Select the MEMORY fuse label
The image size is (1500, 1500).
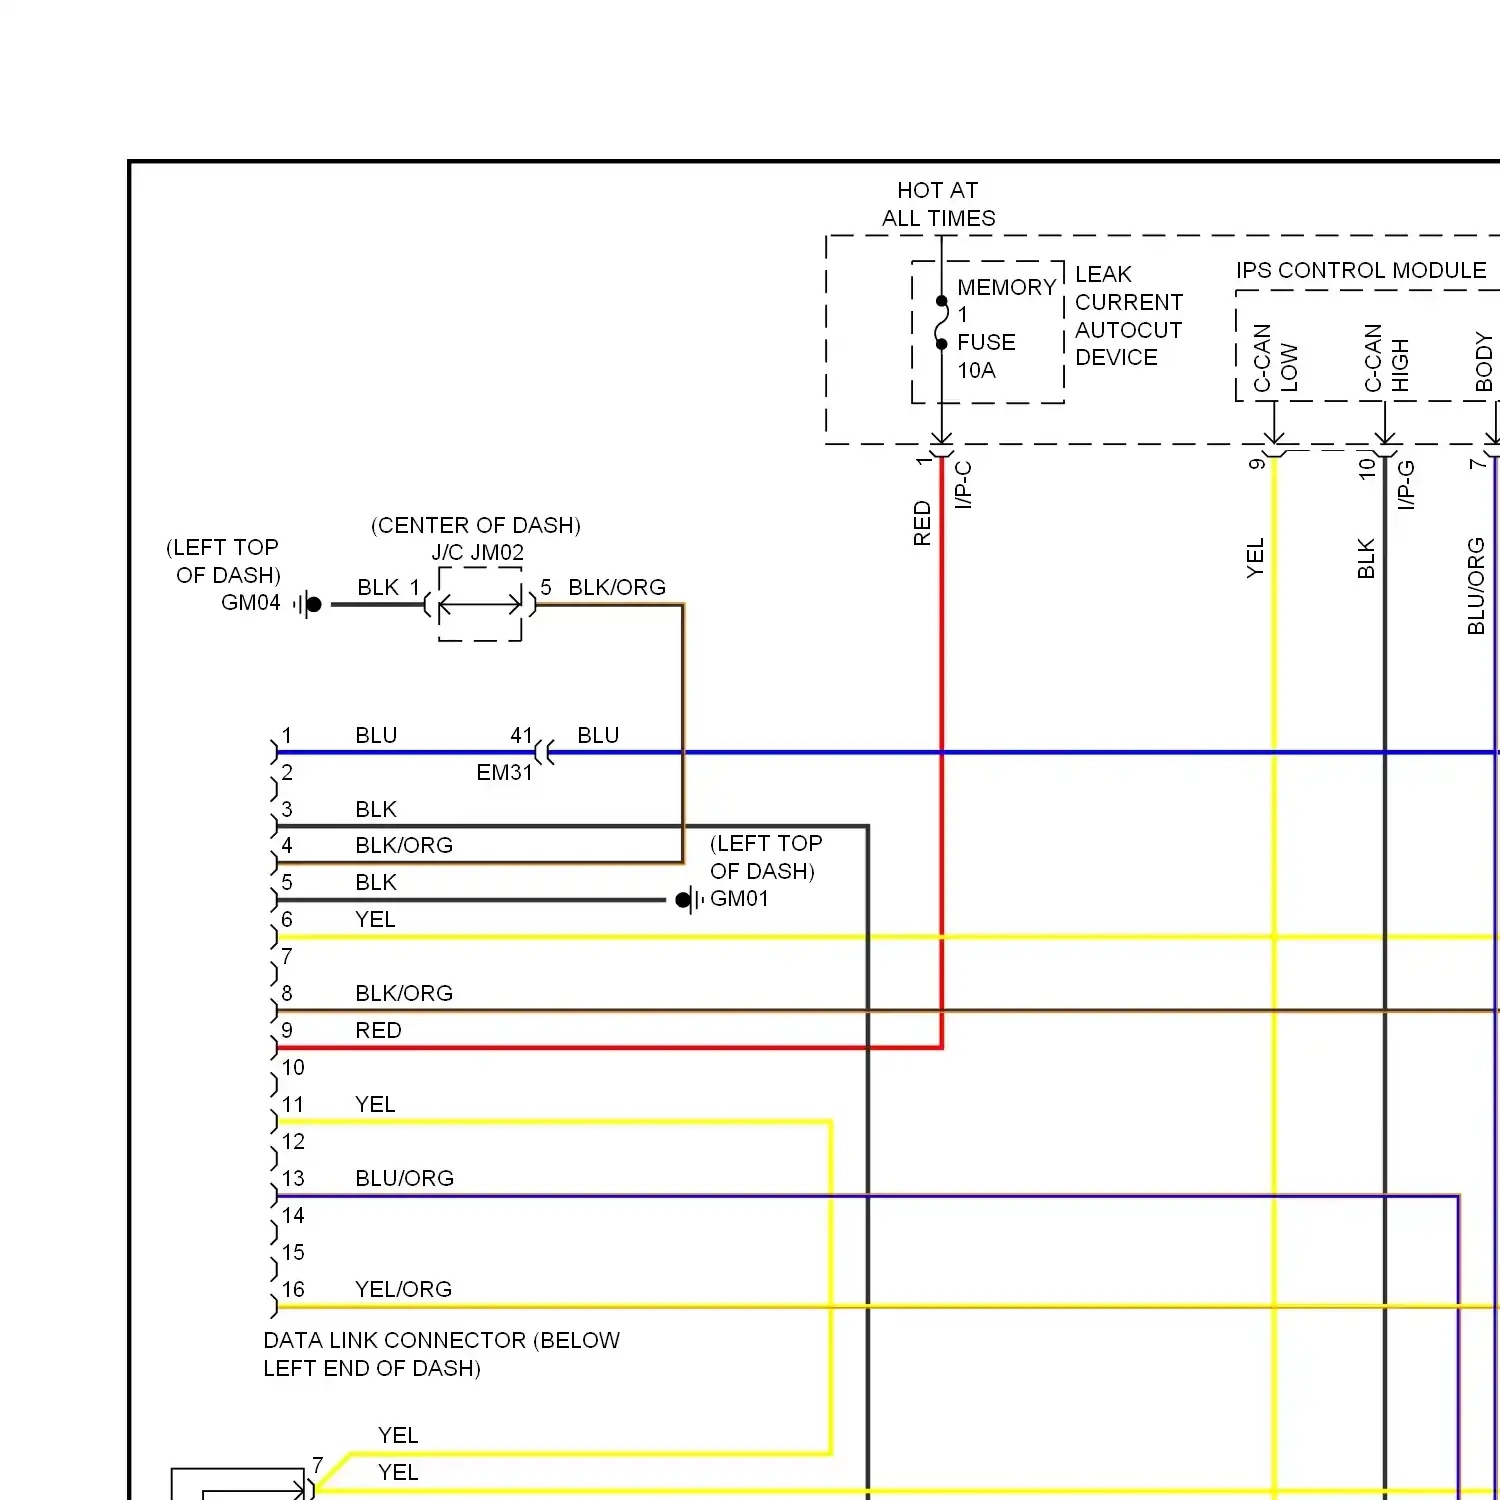1006,288
